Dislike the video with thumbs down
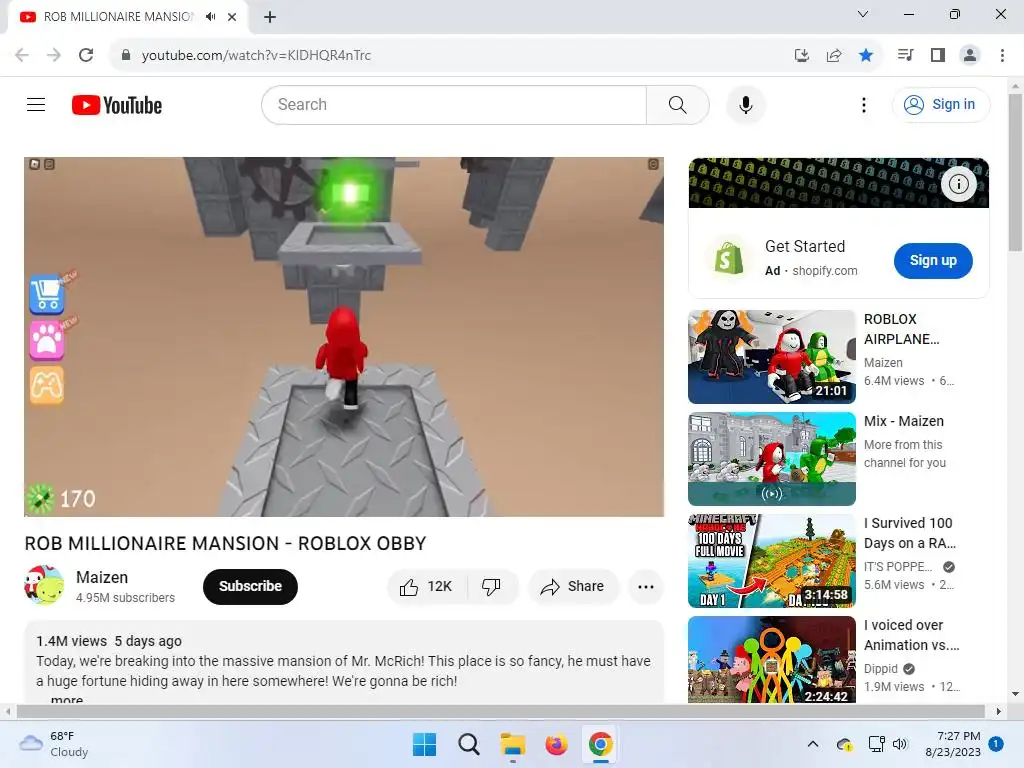Screen dimensions: 1024x768 [491, 586]
